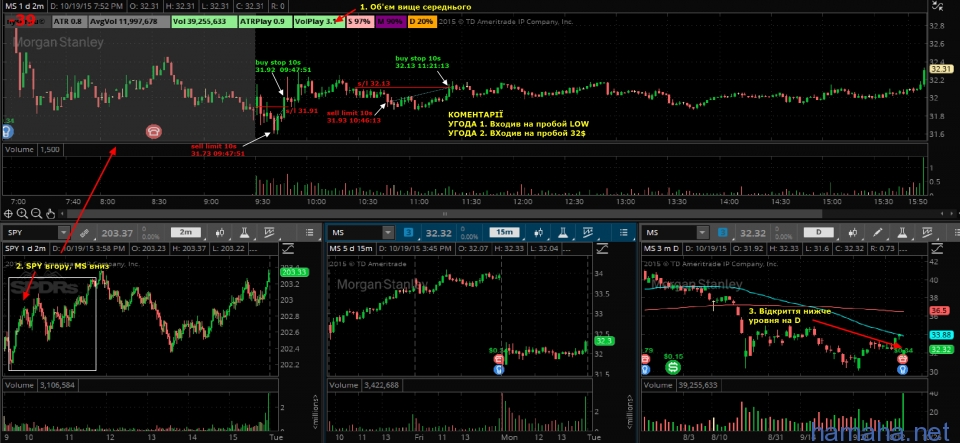Toggle price axis scale icon in MS daily chart
This screenshot has height=443, width=960.
point(937,248)
